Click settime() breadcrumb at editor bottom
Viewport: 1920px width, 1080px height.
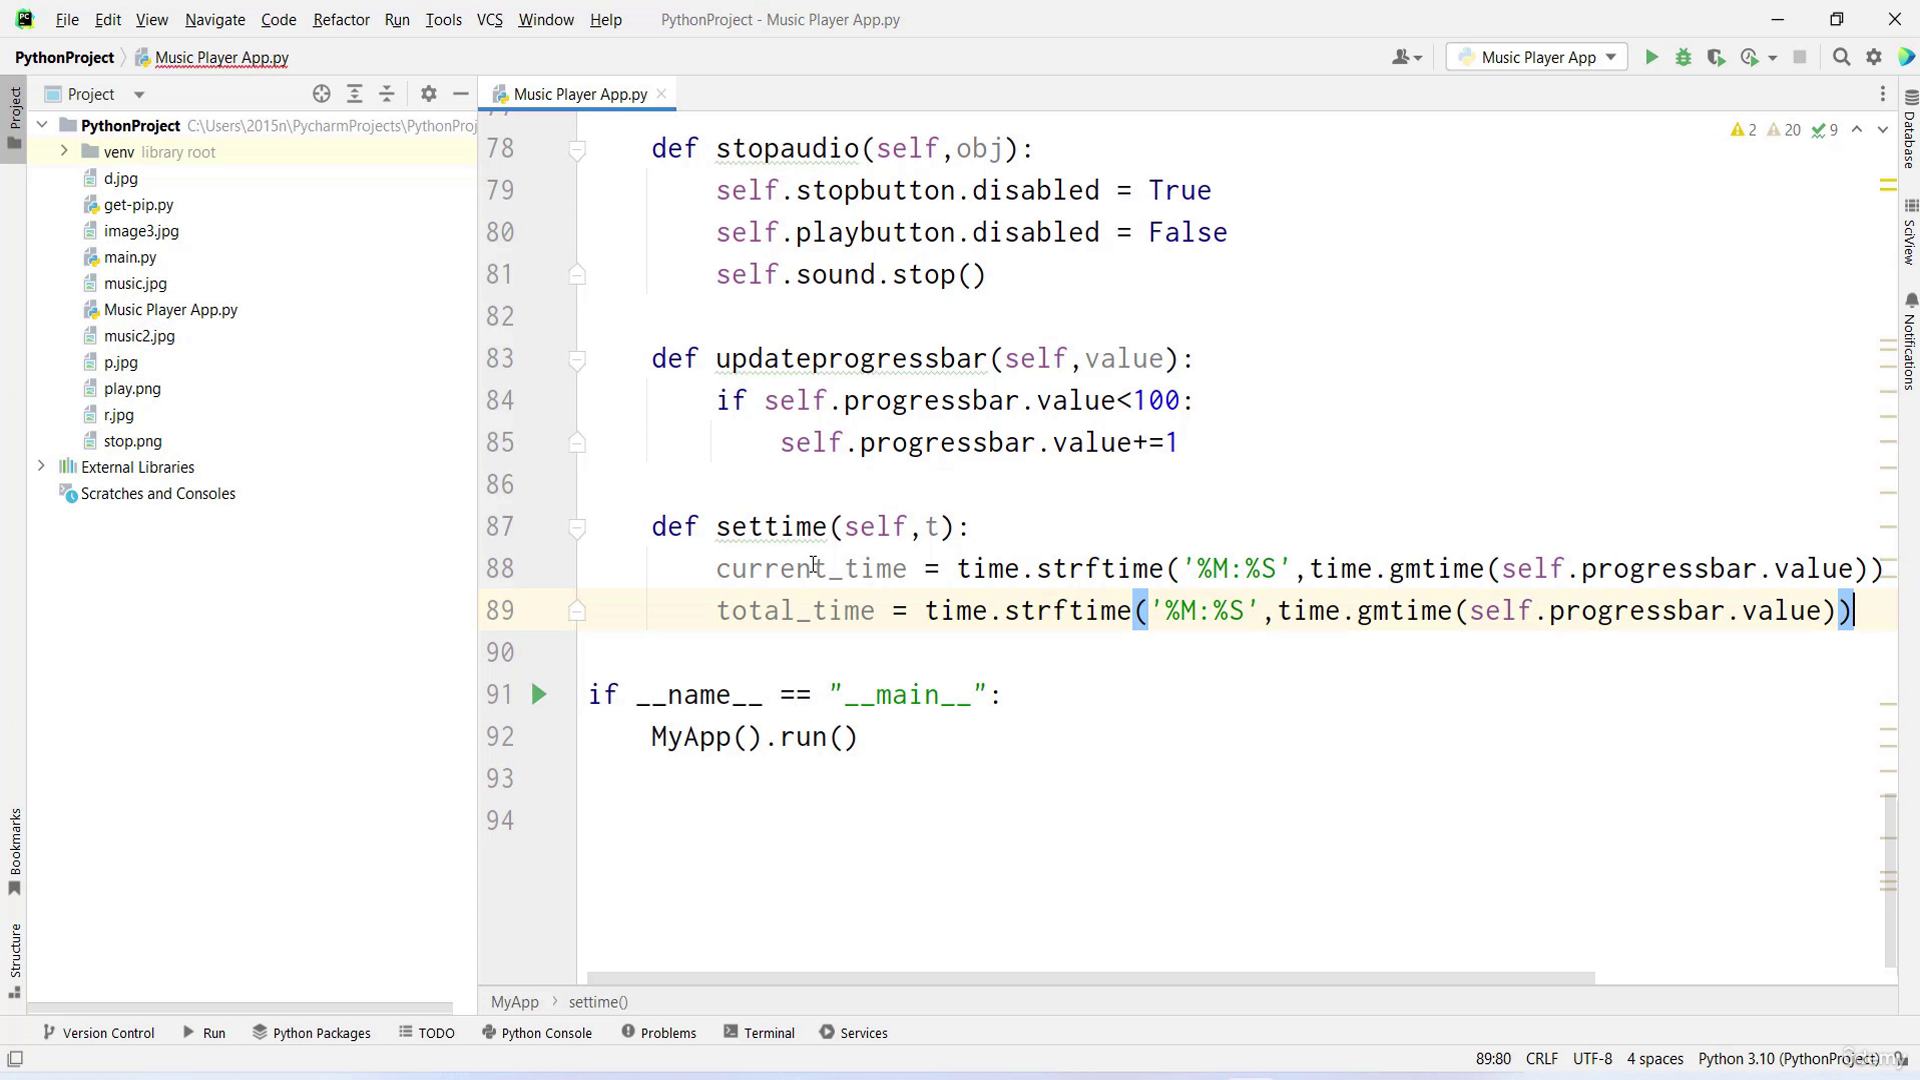click(x=598, y=1002)
